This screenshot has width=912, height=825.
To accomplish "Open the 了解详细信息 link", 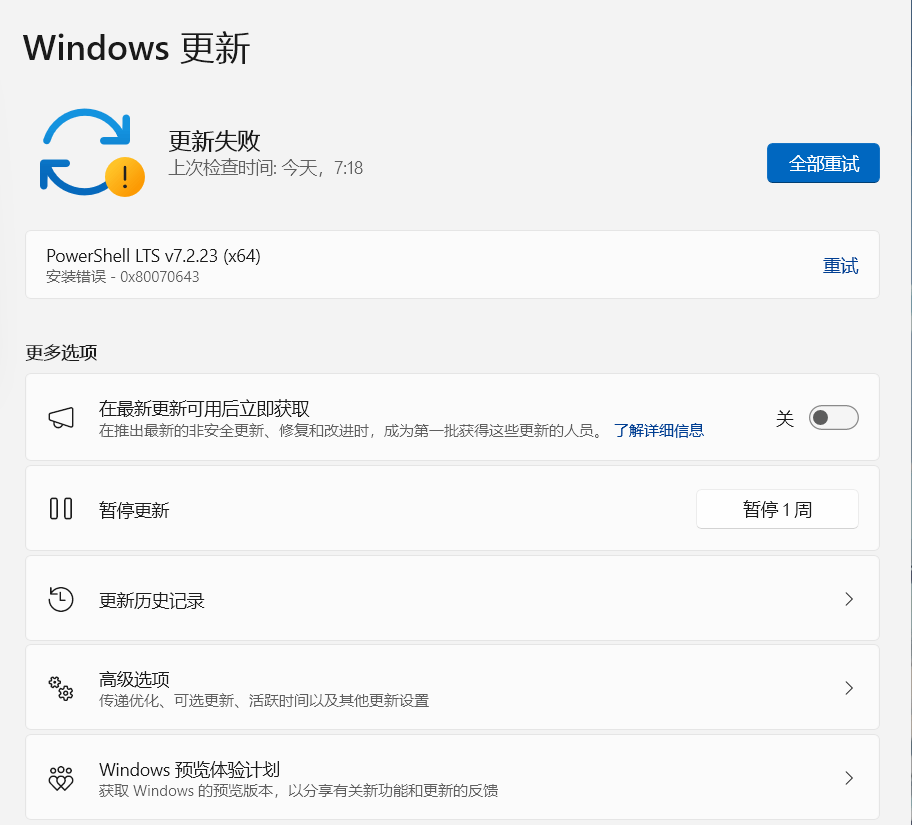I will tap(659, 431).
